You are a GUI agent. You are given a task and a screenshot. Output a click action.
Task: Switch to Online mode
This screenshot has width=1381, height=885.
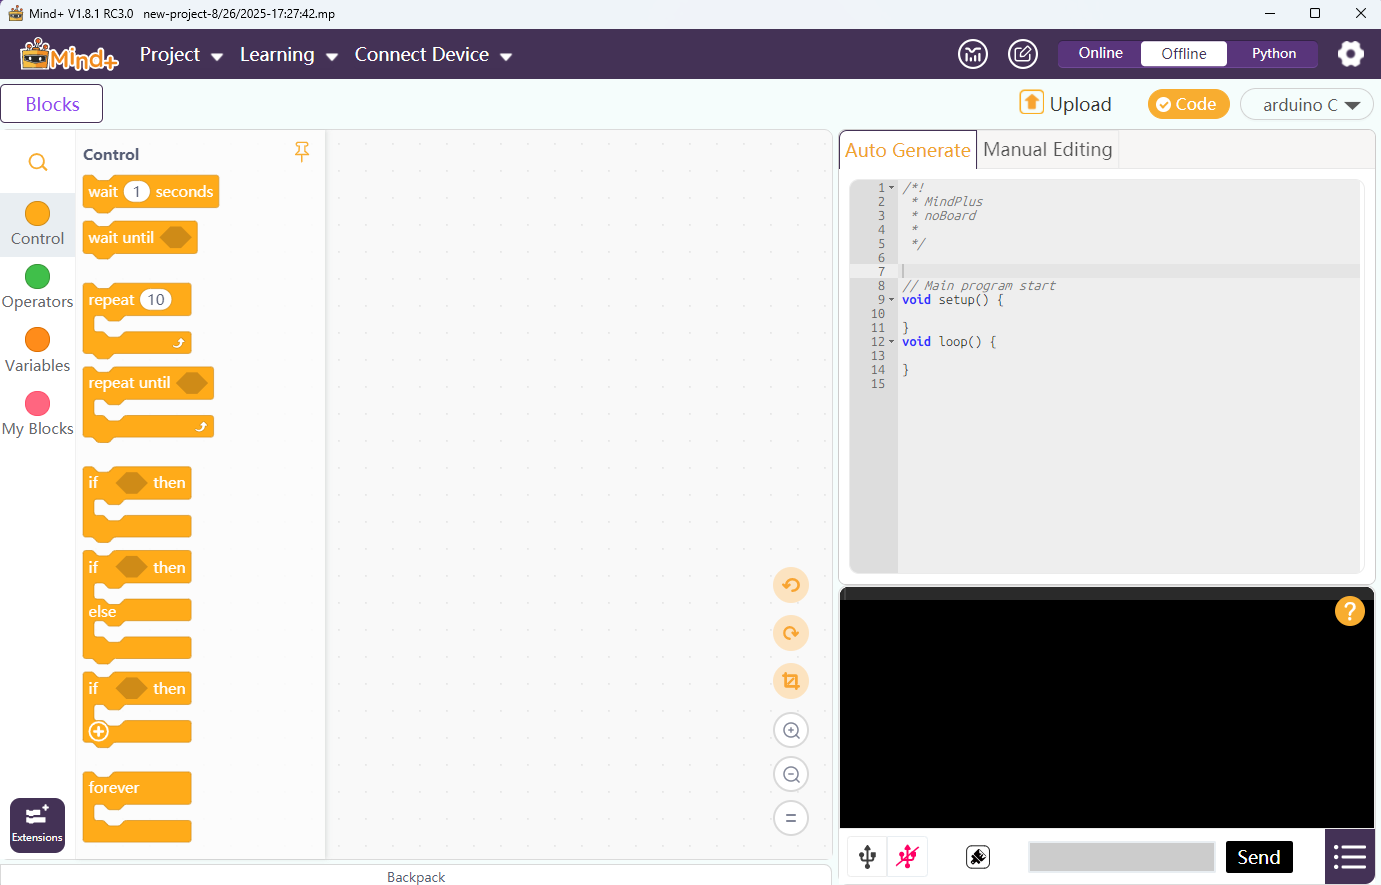coord(1100,54)
